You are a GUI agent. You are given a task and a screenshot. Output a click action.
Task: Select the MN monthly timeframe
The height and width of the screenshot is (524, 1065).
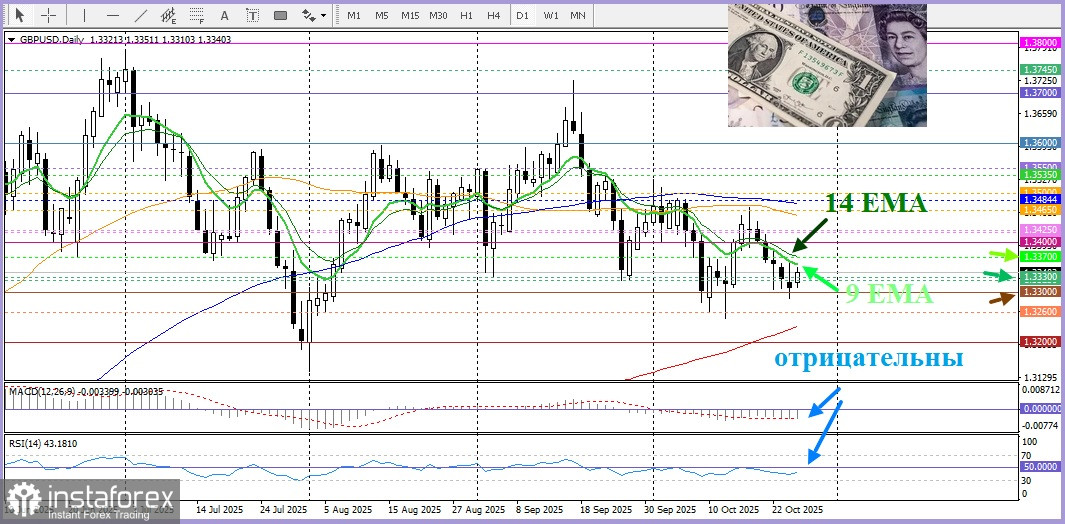click(578, 15)
